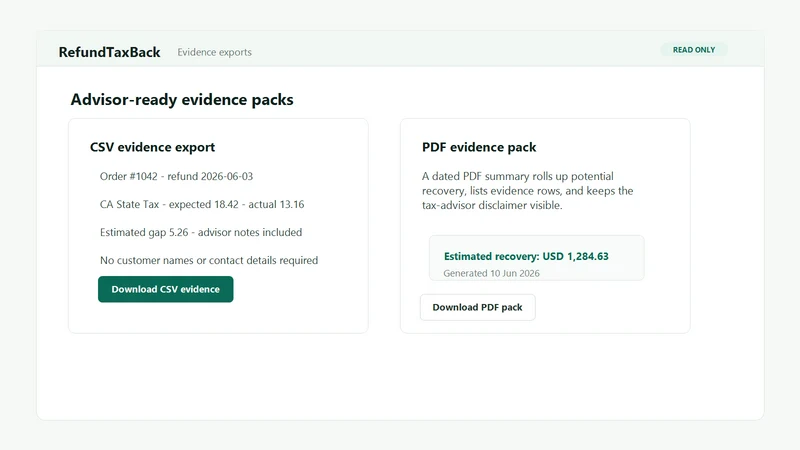Select the Order #1042 refund row
Image resolution: width=800 pixels, height=450 pixels.
pyautogui.click(x=177, y=176)
